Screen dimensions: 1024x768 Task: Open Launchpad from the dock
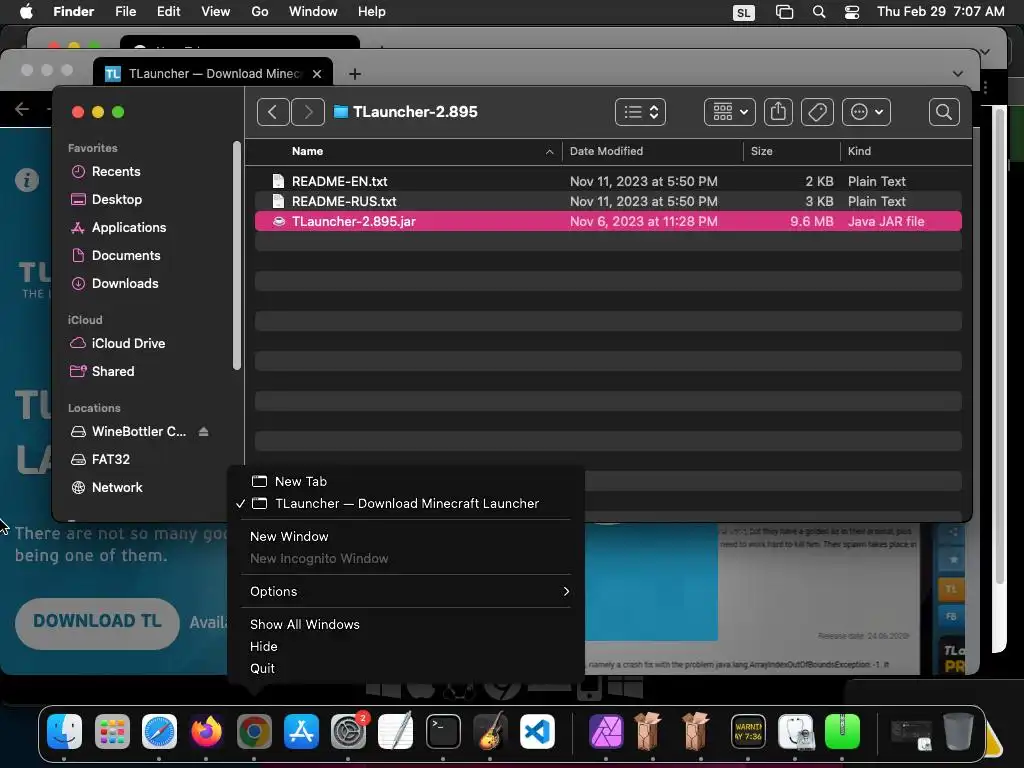pyautogui.click(x=112, y=731)
